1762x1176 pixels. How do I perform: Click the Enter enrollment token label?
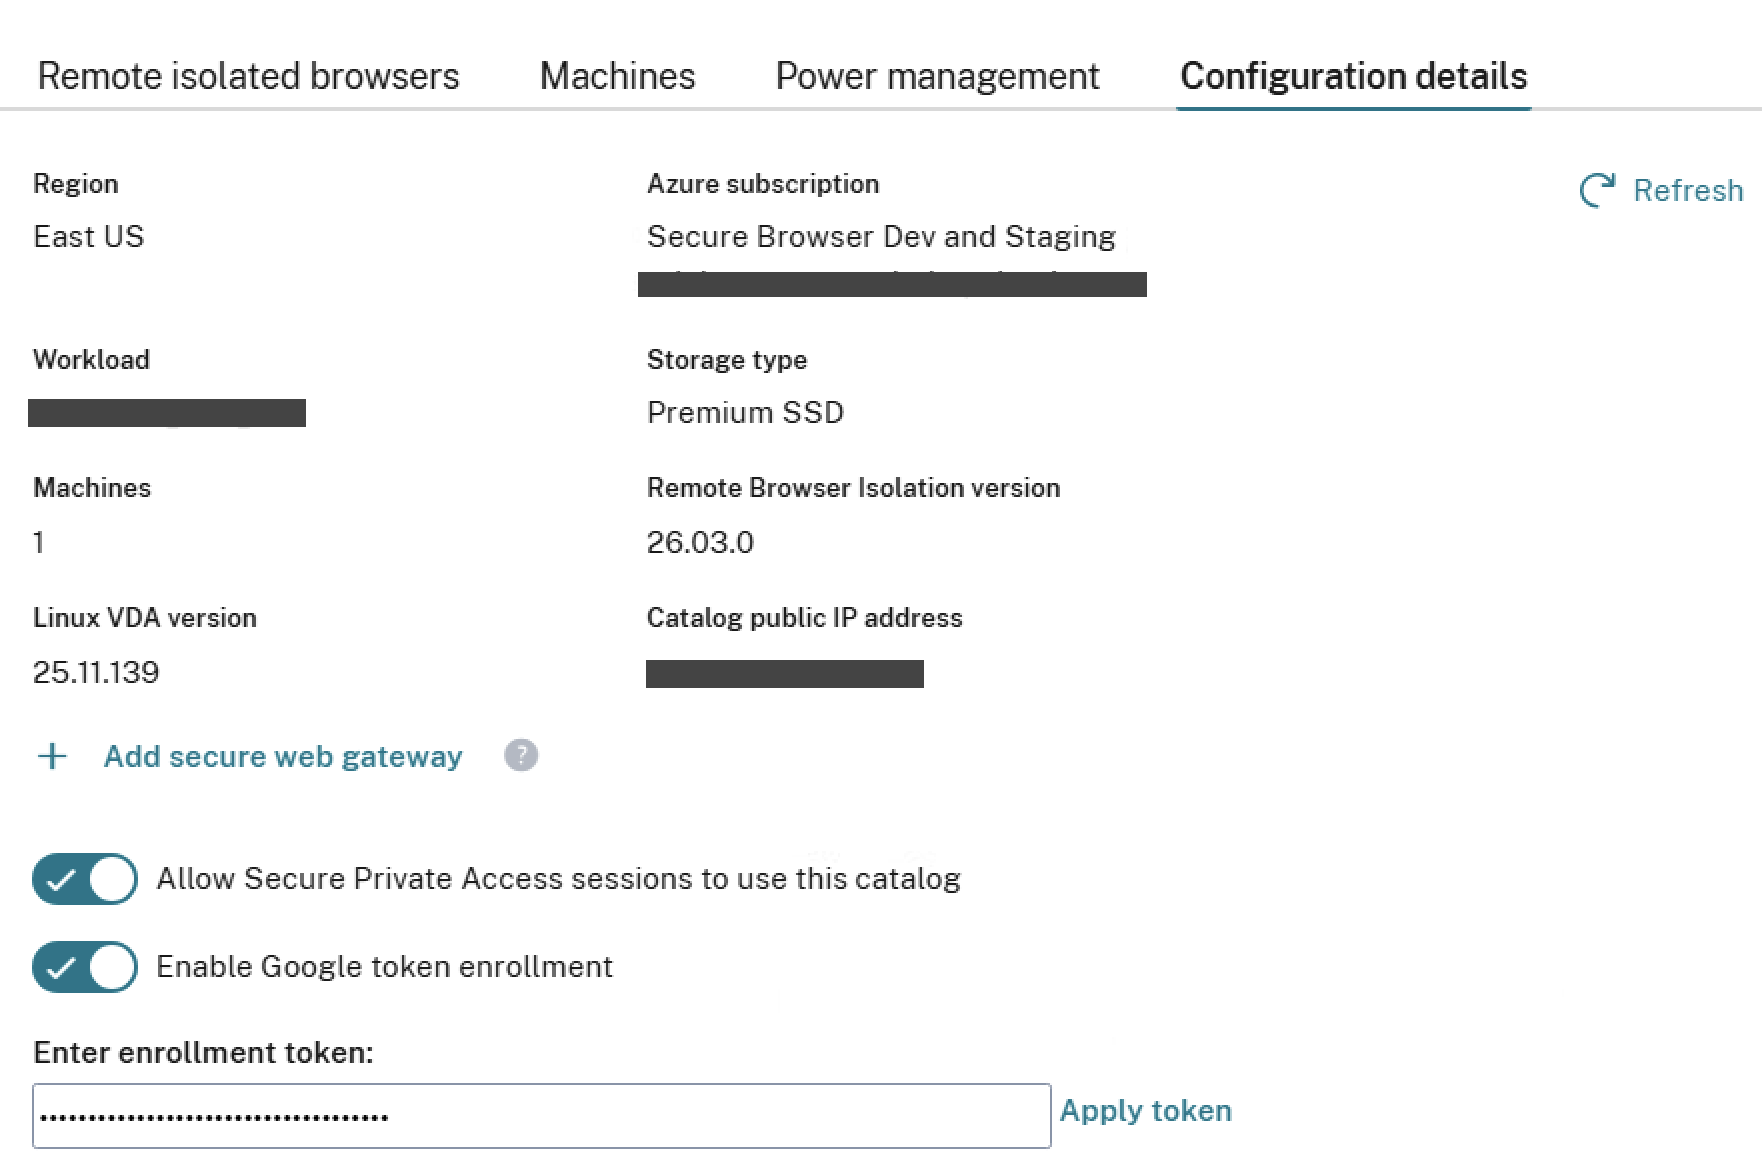(203, 1052)
